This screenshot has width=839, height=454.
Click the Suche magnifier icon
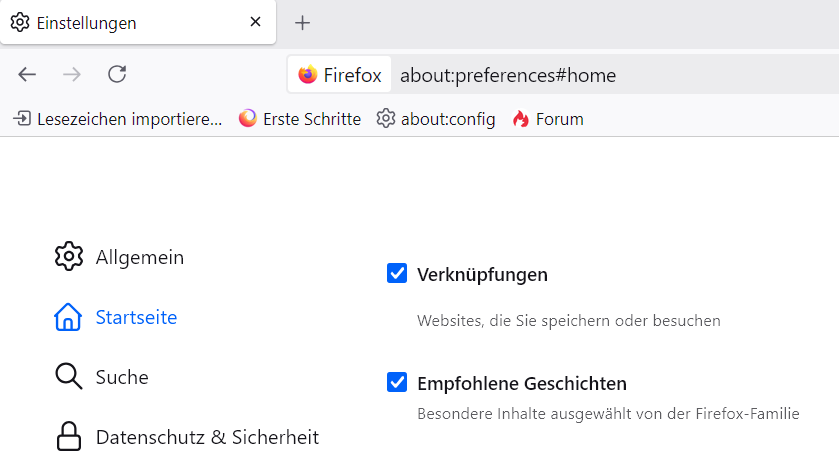[68, 377]
